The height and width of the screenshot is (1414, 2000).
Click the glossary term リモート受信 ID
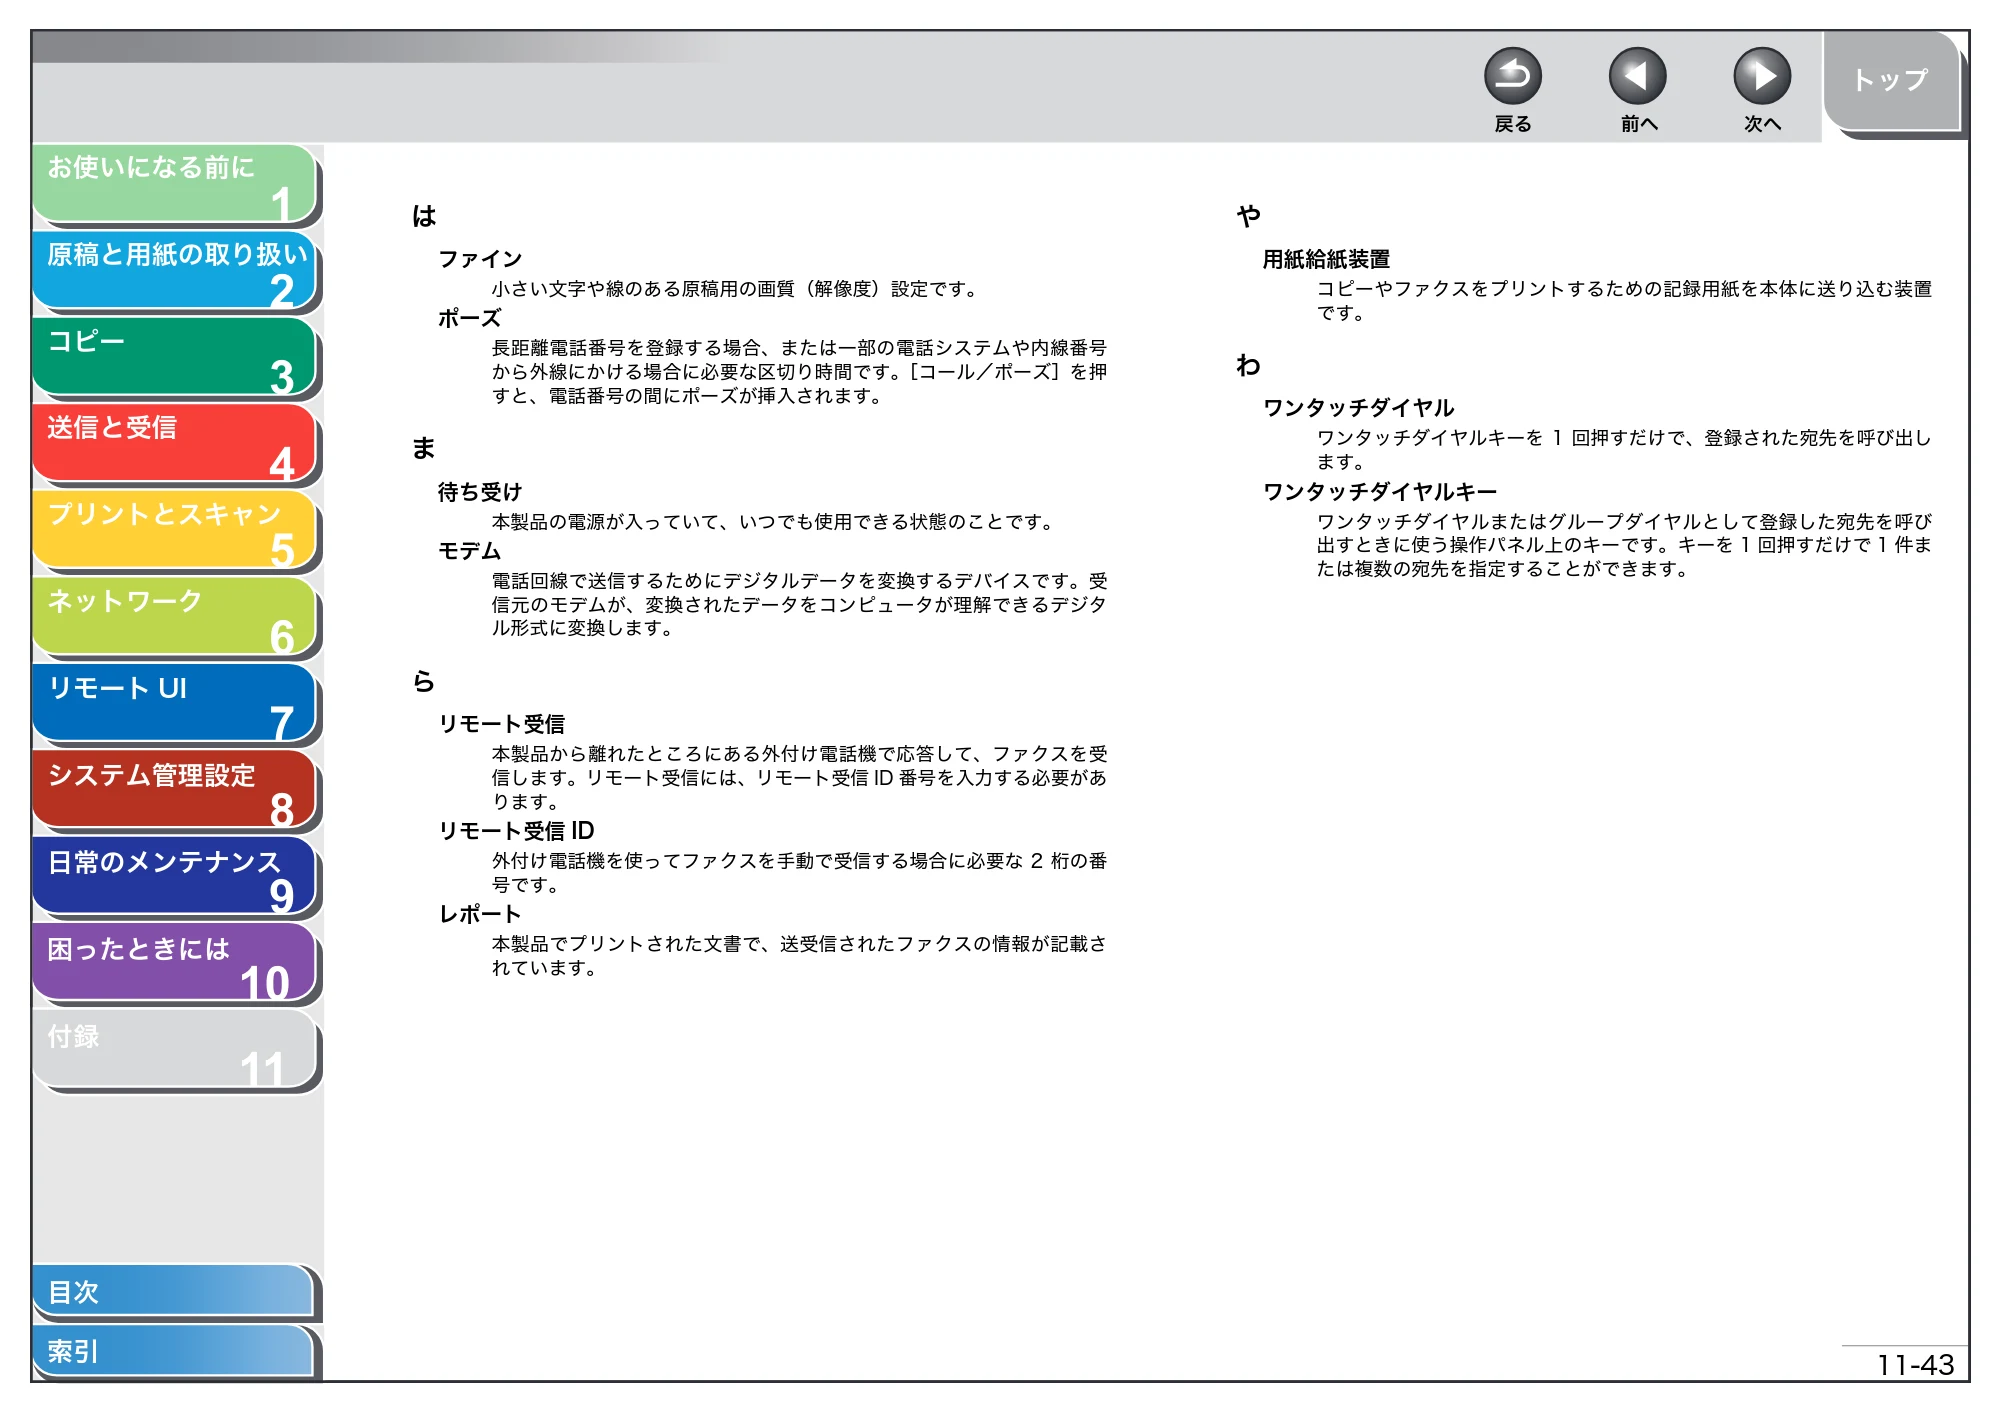(516, 831)
